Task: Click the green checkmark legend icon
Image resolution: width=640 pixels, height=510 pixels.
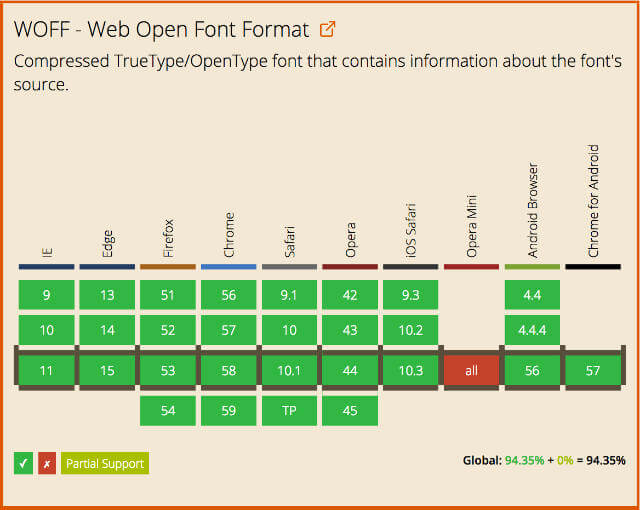Action: [24, 463]
